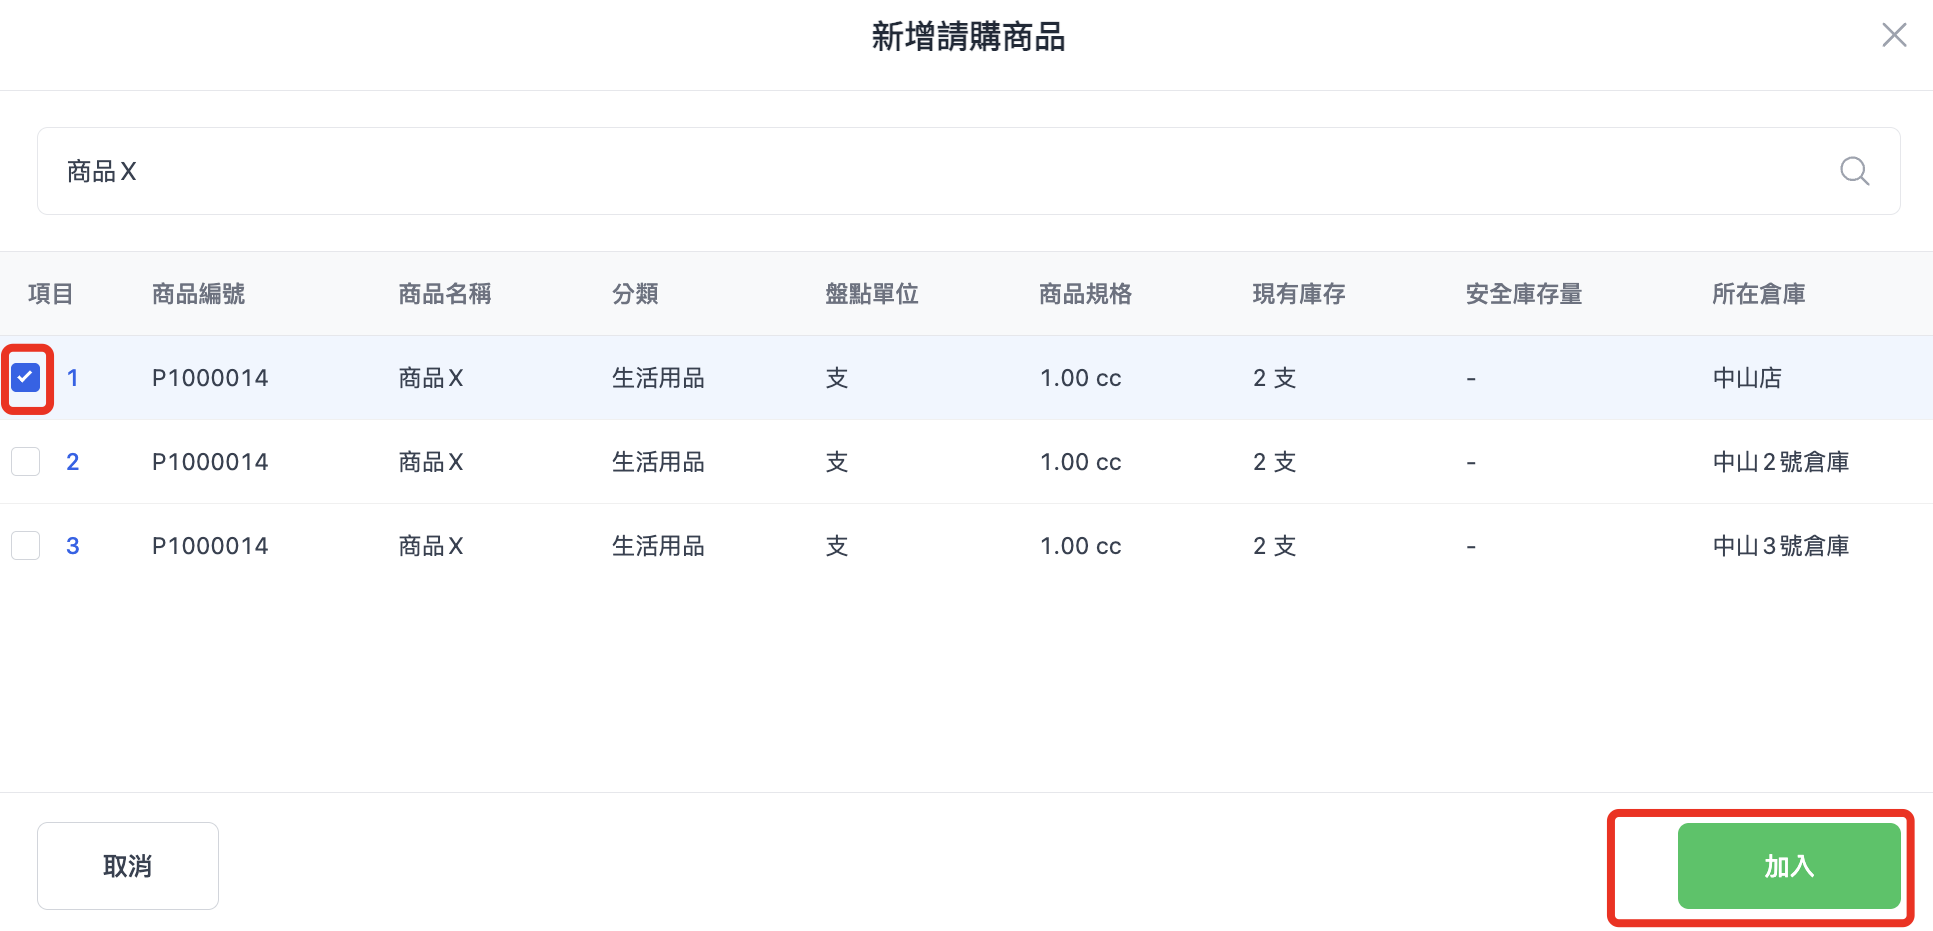Click the 商品編號 column header
The width and height of the screenshot is (1933, 931).
198,294
